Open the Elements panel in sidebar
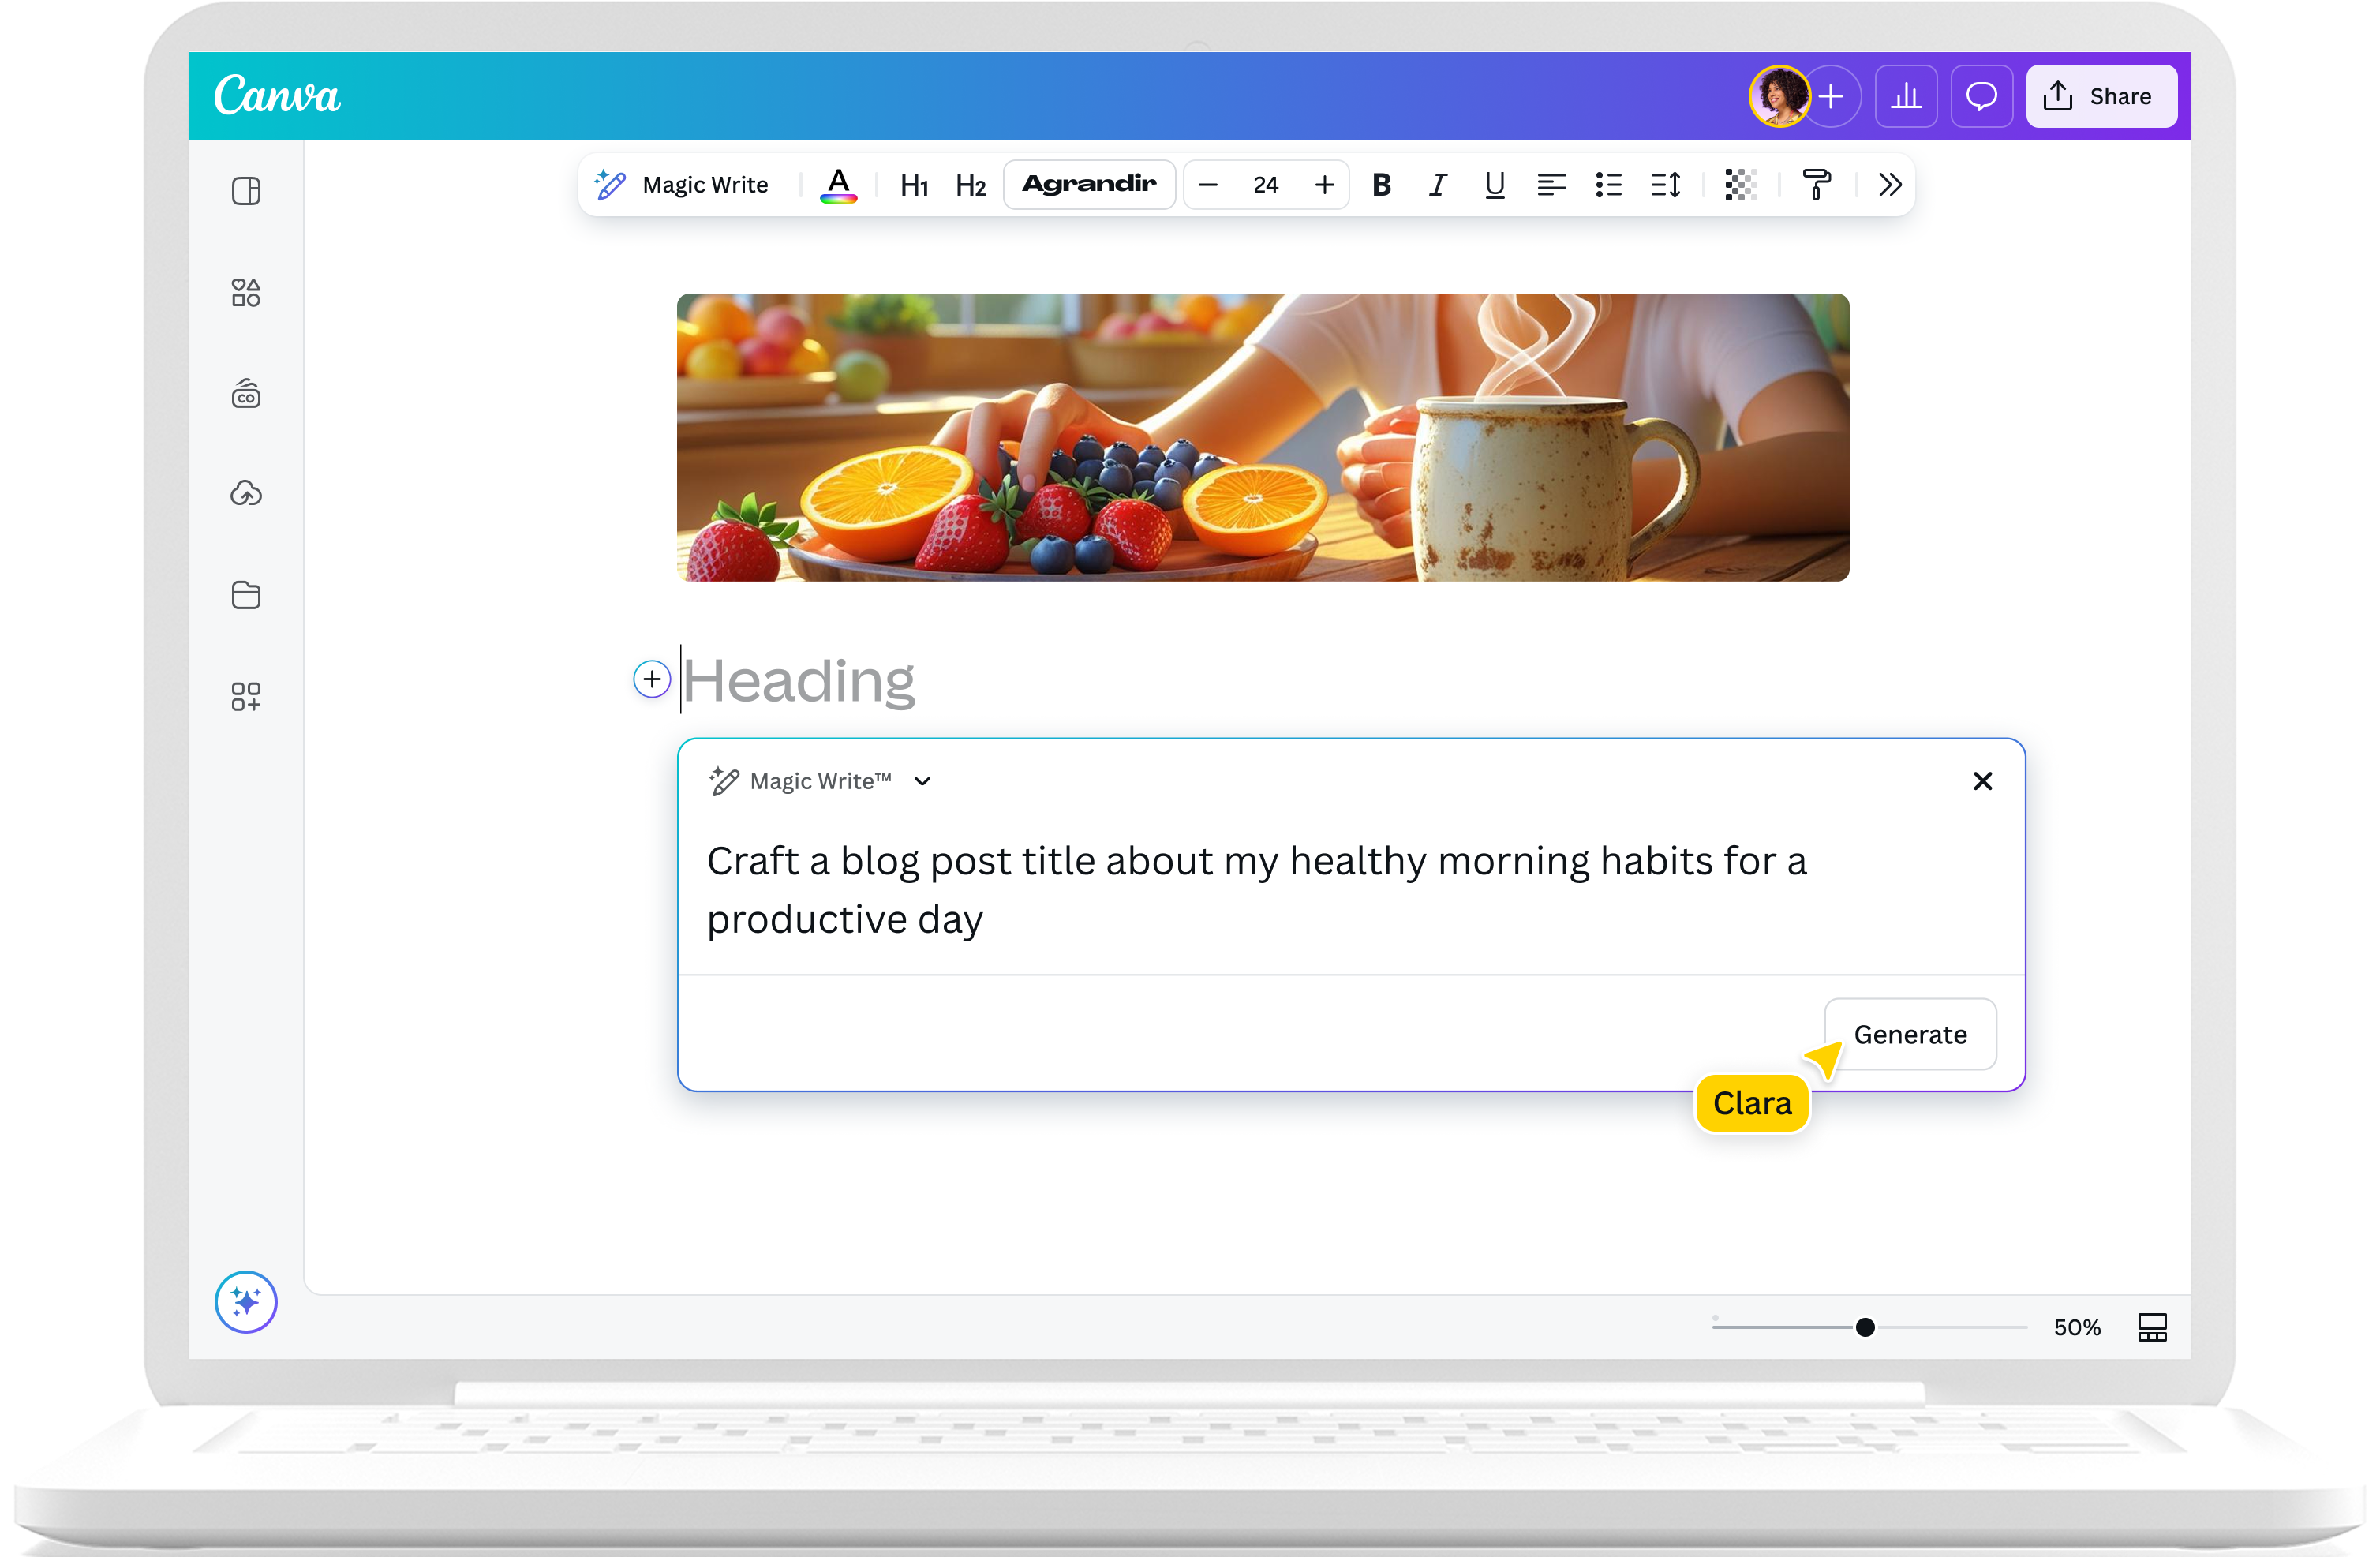 pyautogui.click(x=246, y=292)
